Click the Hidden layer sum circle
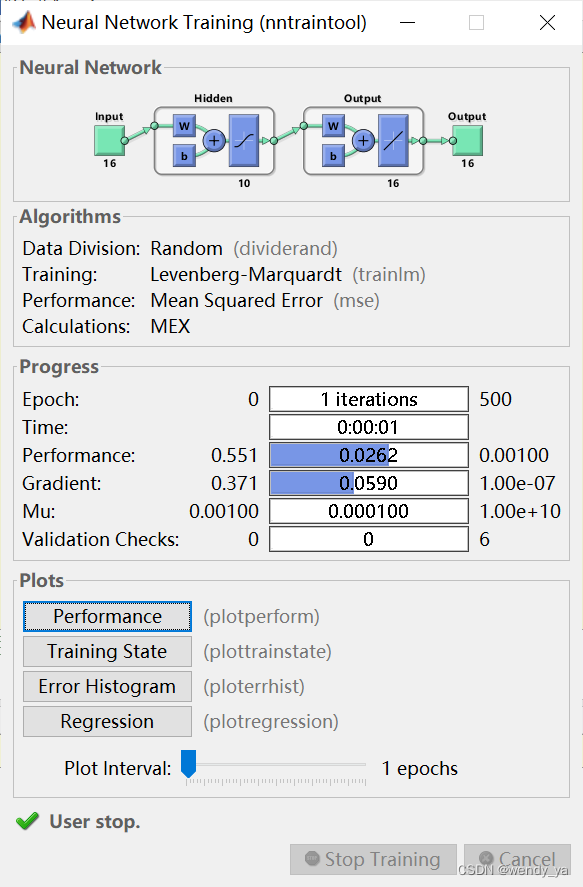Screen dimensions: 583x887 pos(214,140)
